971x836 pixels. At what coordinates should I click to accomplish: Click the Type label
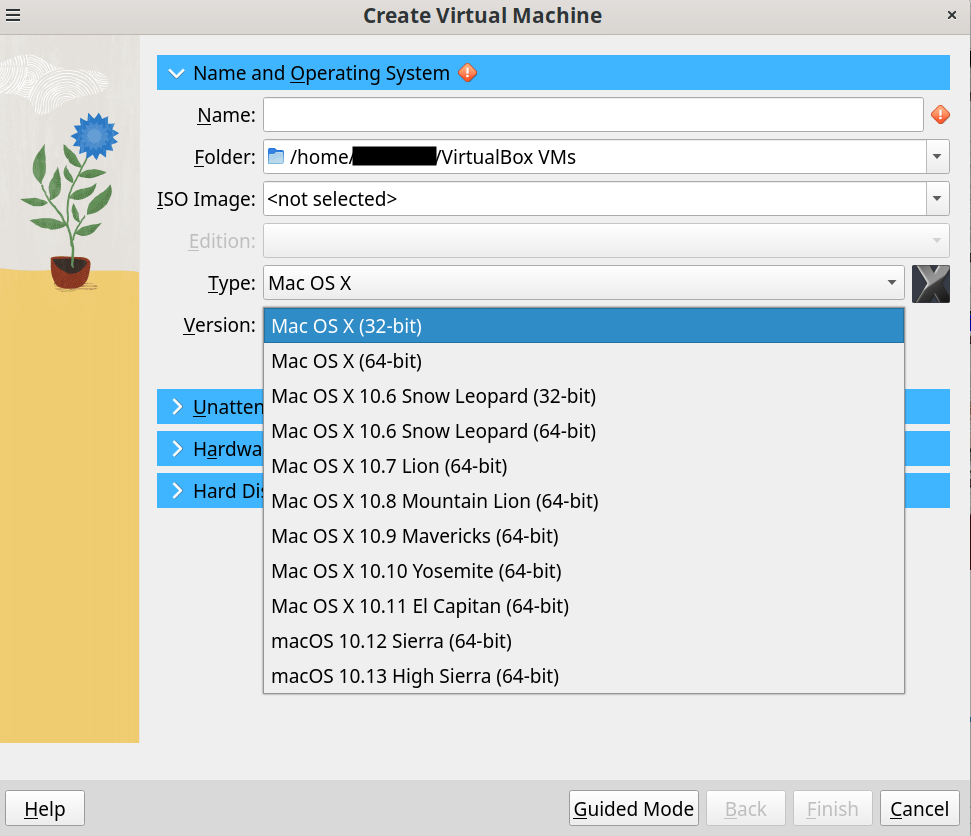tap(232, 283)
